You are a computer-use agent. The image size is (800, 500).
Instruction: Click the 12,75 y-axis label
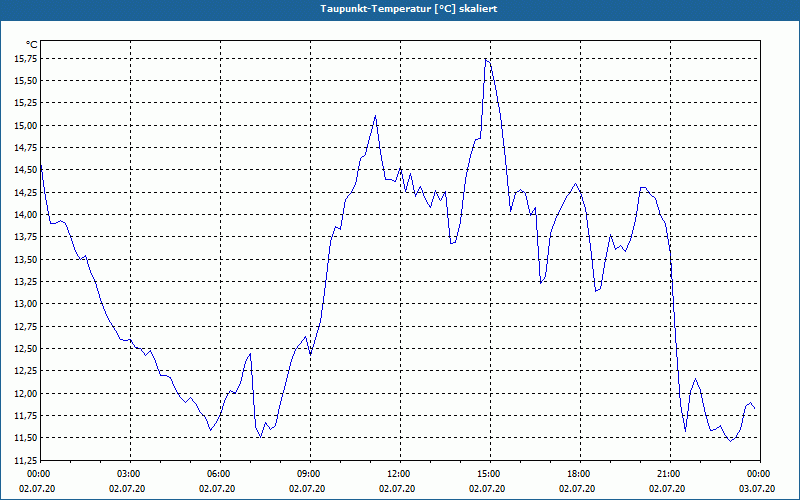[x=27, y=326]
